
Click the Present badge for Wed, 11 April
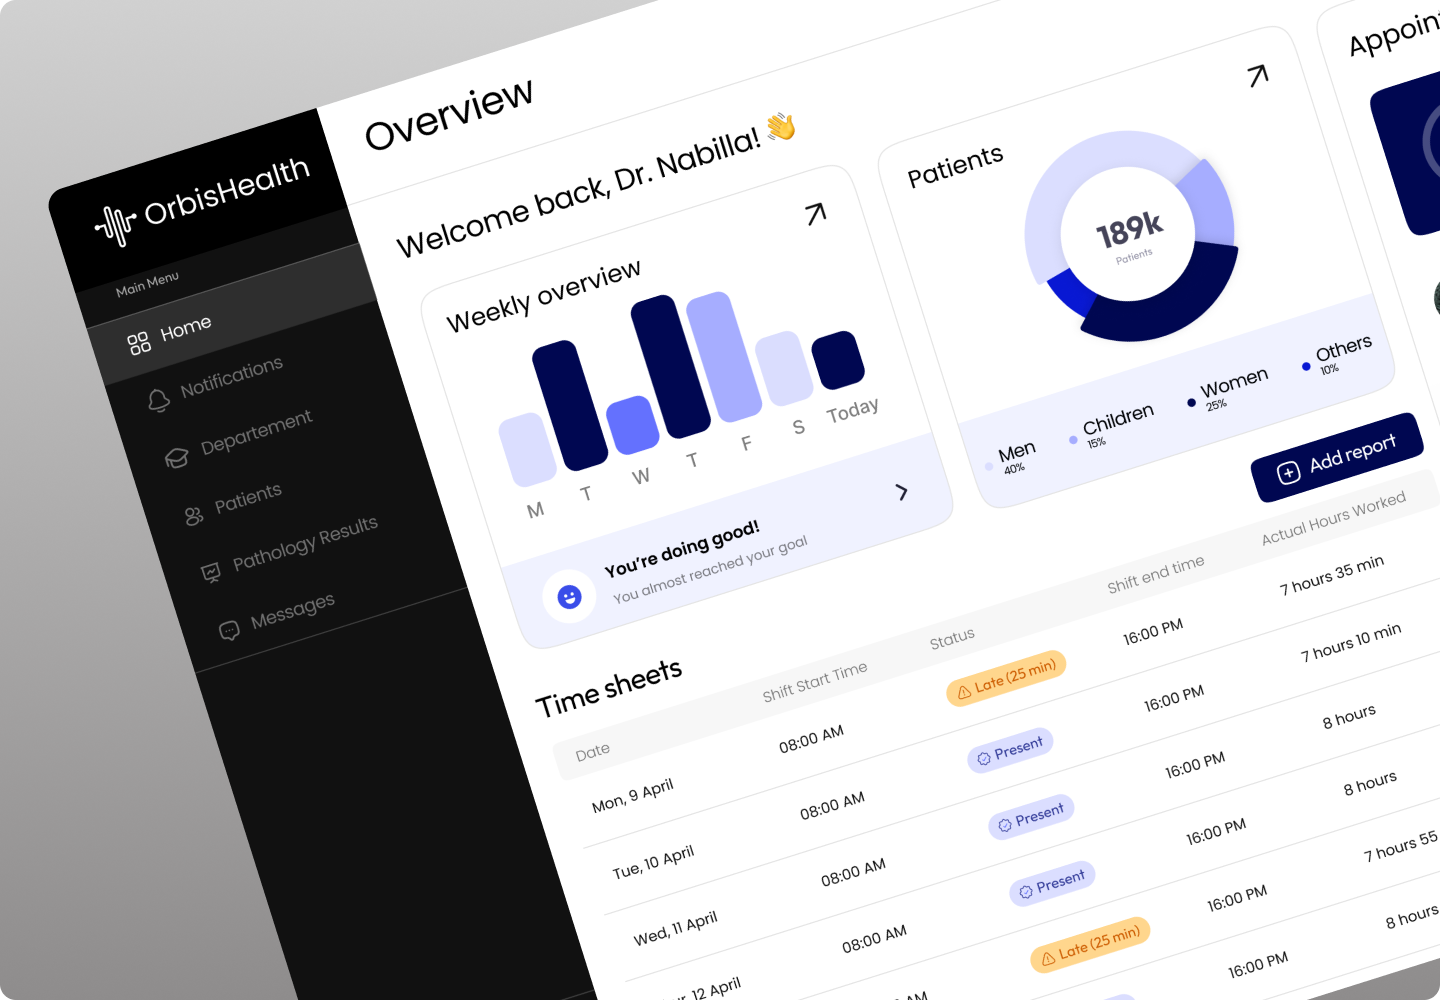(1031, 816)
